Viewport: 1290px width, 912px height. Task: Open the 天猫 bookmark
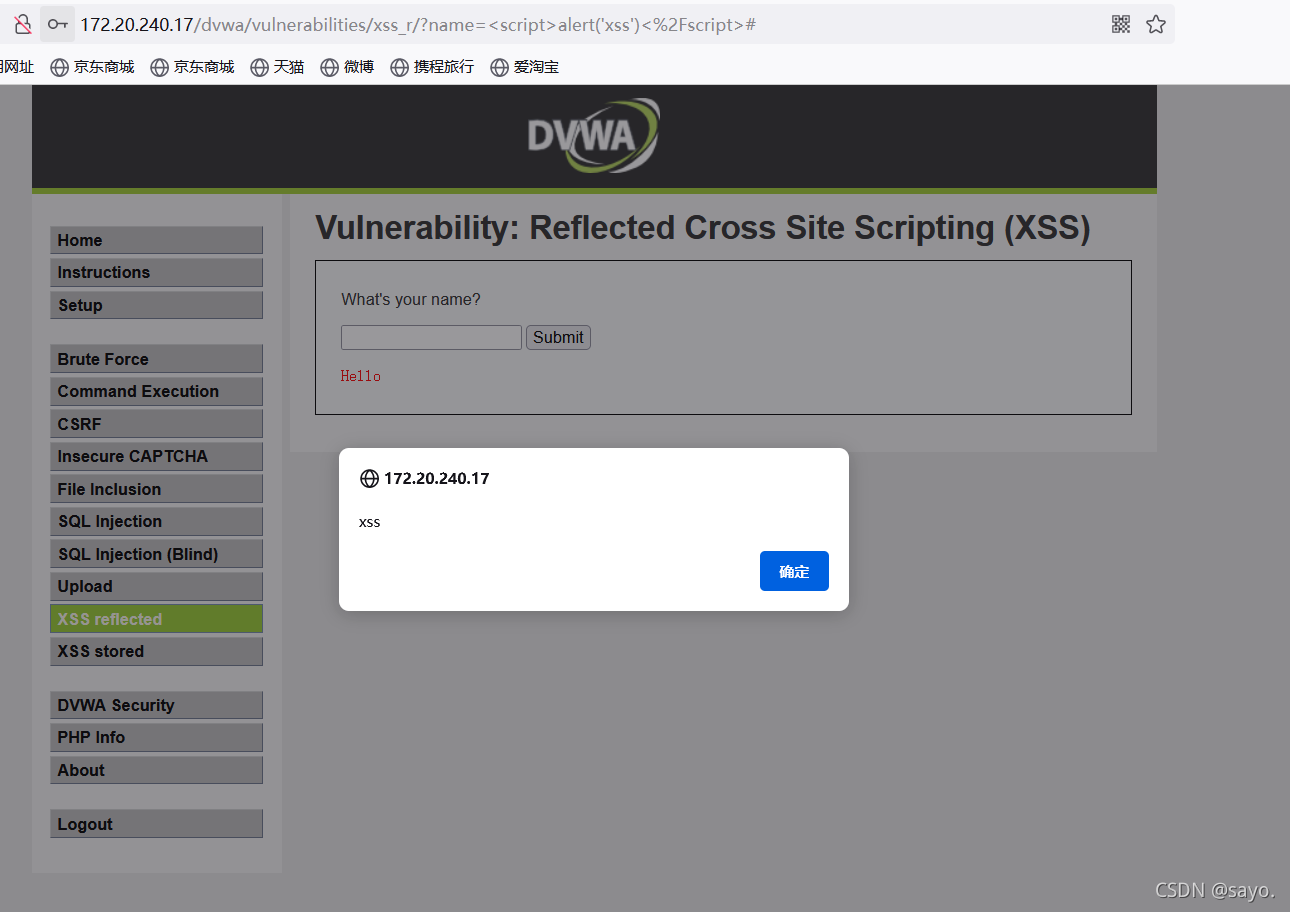click(277, 67)
